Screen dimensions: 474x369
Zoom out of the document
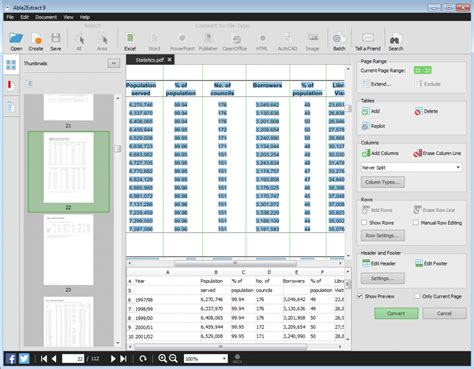173,358
